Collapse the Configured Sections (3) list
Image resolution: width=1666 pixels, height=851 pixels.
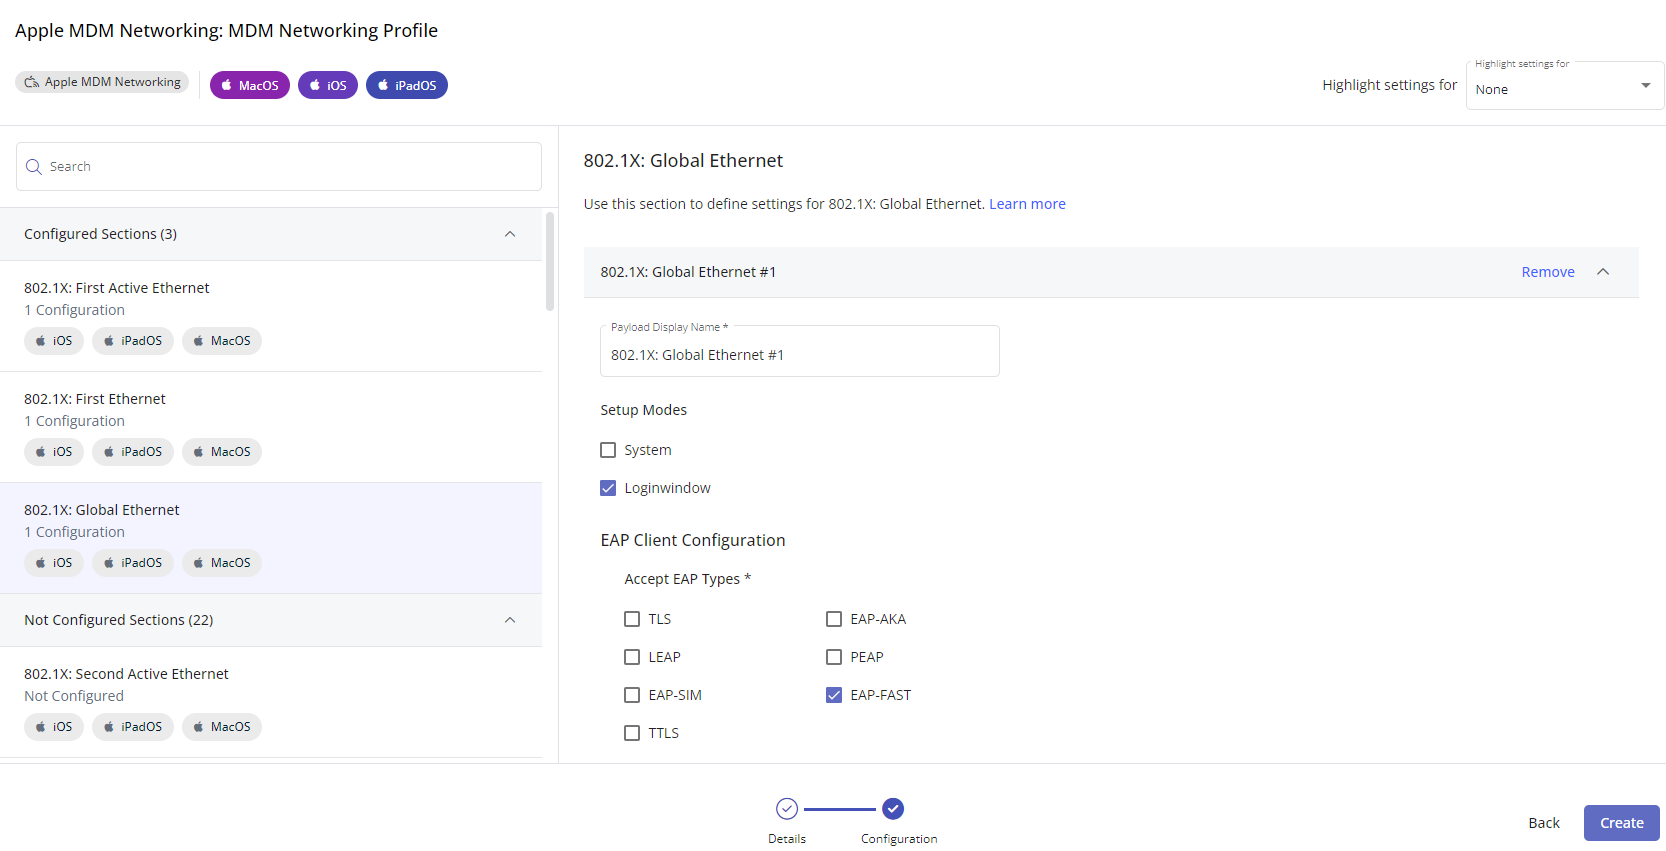click(510, 234)
